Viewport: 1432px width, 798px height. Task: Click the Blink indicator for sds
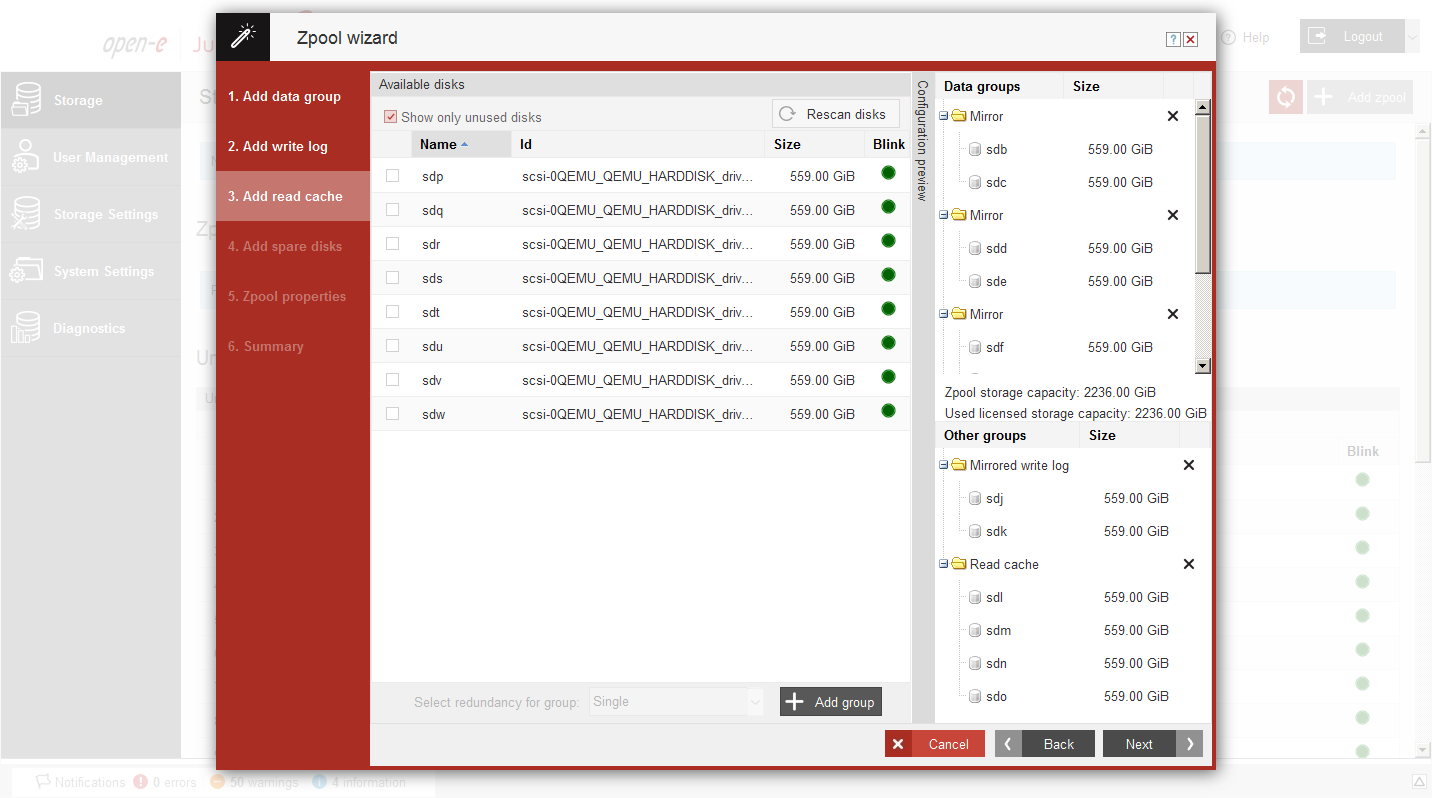pyautogui.click(x=888, y=275)
